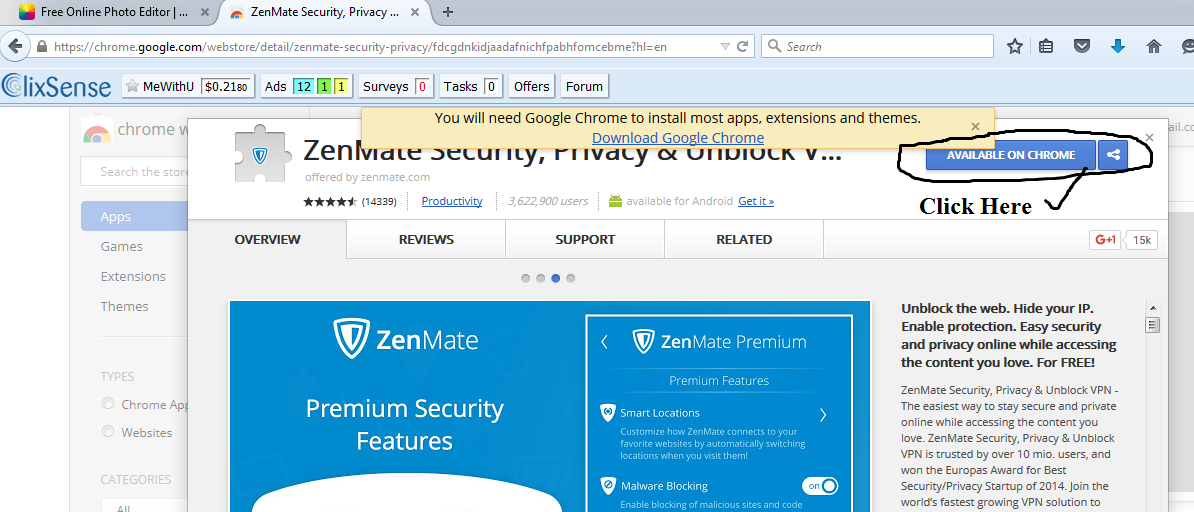The image size is (1194, 512).
Task: Bookmark this page with the star icon
Action: (x=1015, y=46)
